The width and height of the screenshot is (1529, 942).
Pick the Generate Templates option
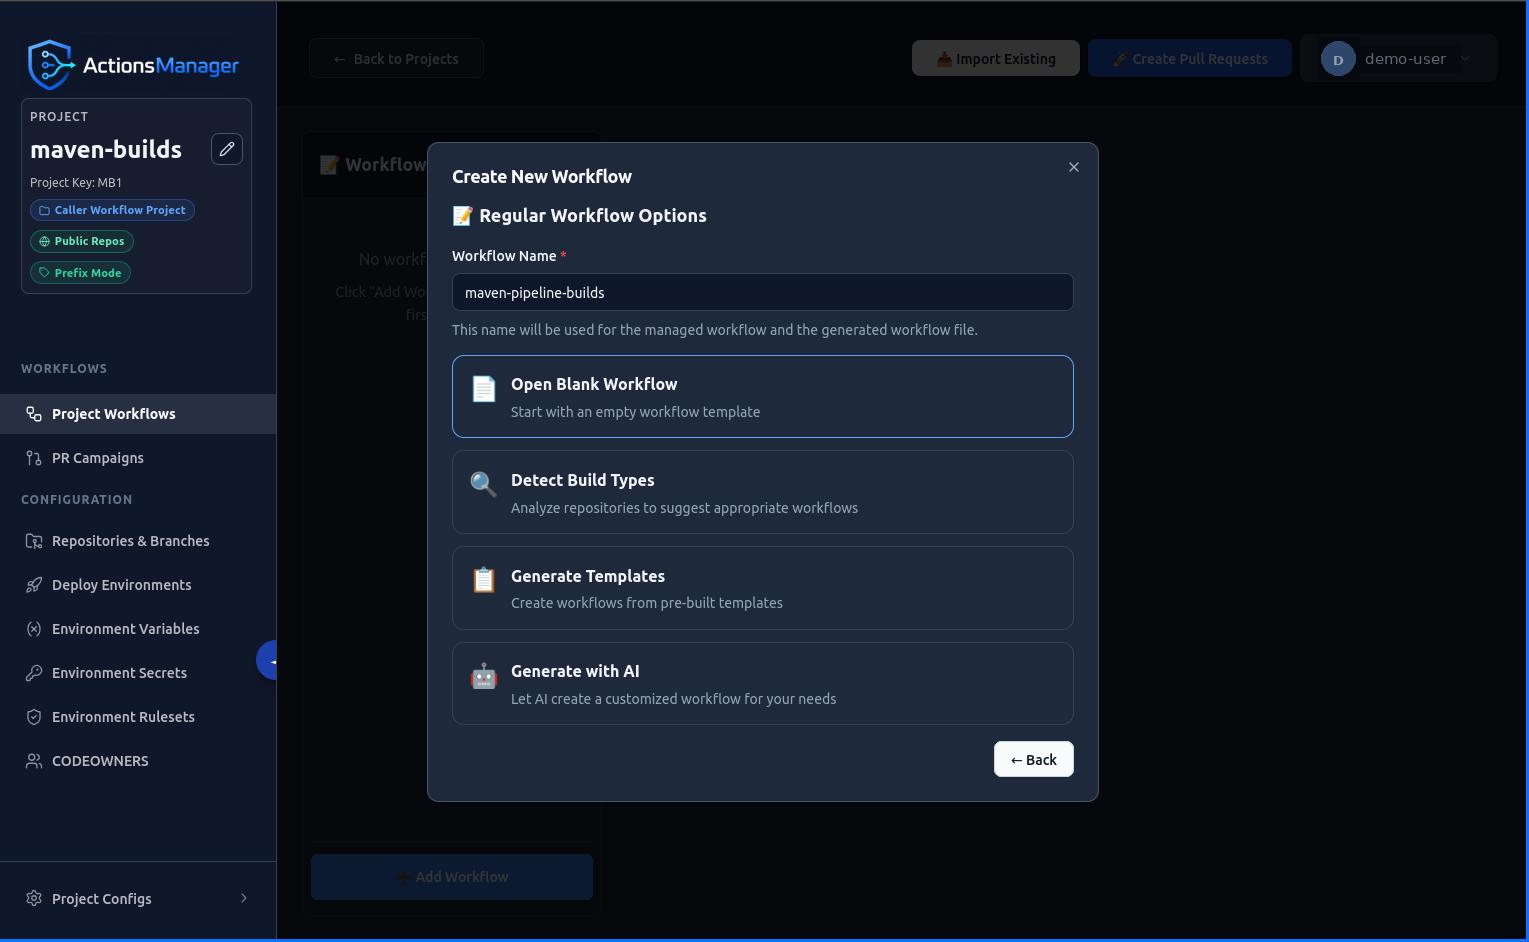point(763,588)
